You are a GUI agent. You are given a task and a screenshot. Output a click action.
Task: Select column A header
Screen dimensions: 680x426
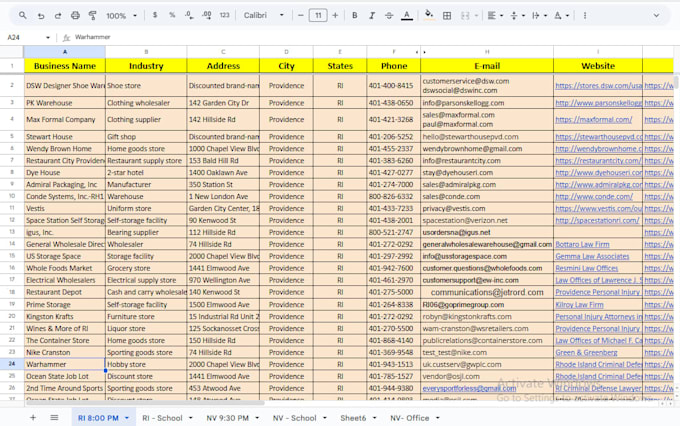[65, 52]
